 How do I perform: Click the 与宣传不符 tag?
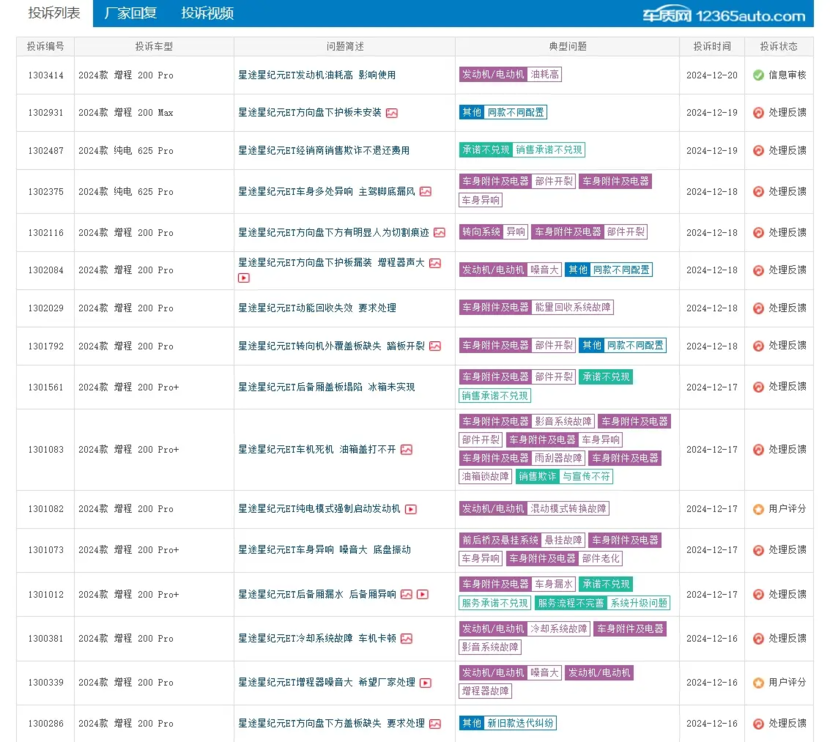pos(586,476)
